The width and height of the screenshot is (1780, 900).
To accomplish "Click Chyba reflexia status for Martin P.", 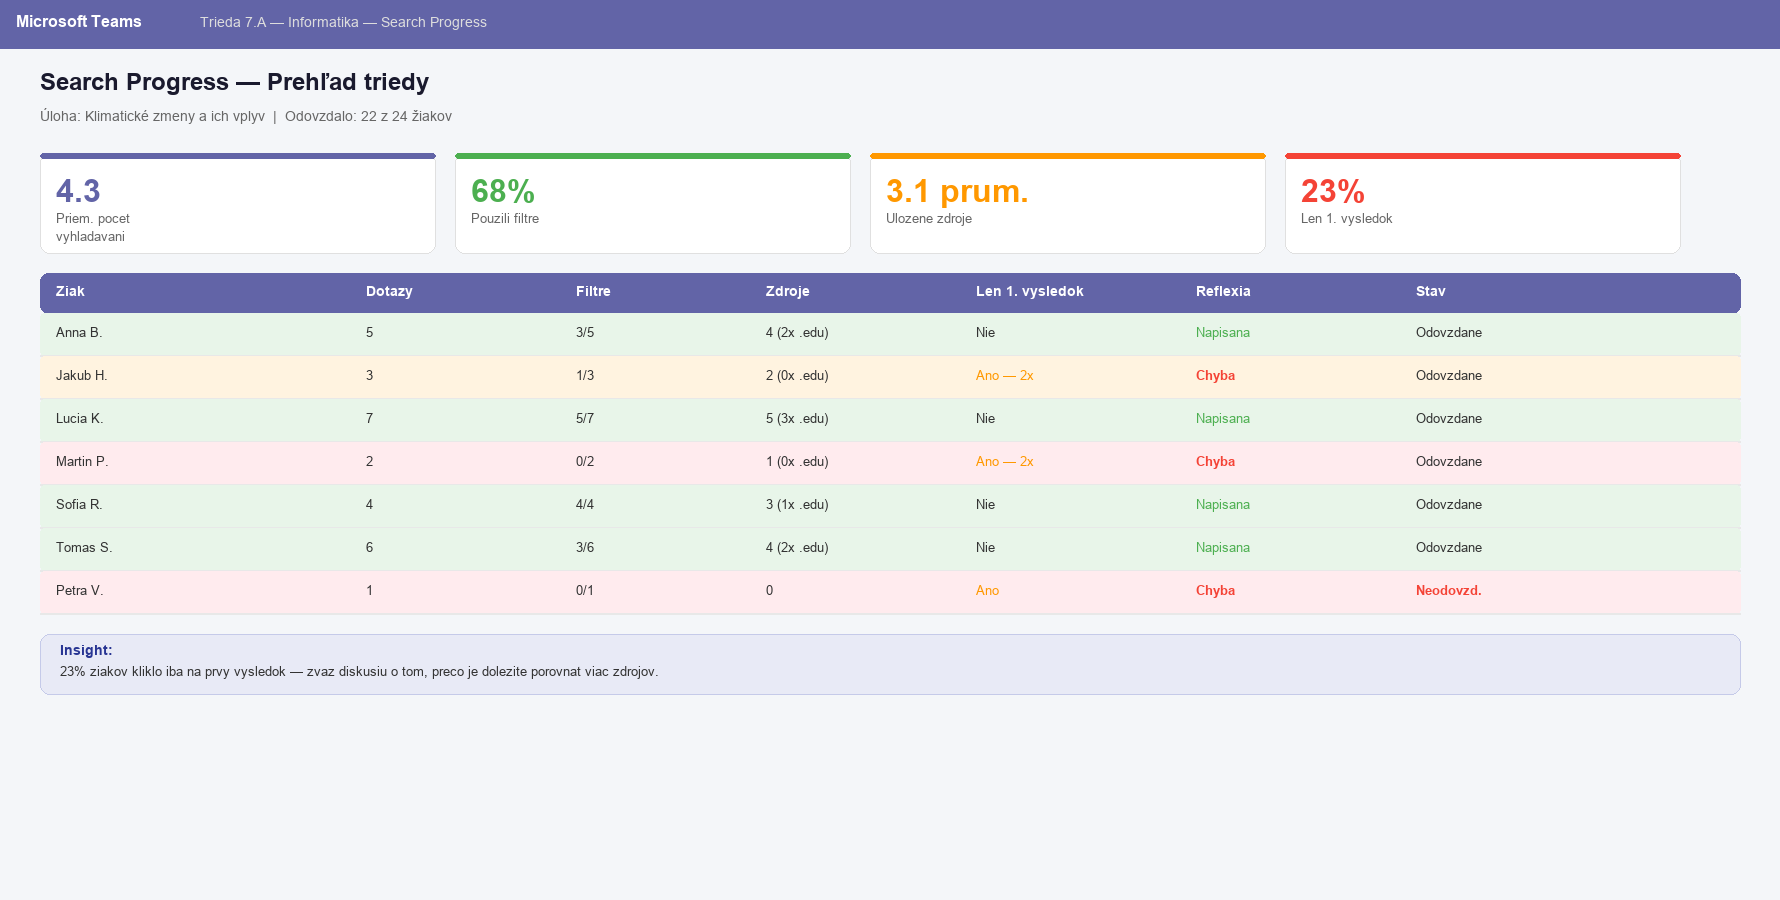I will 1215,462.
